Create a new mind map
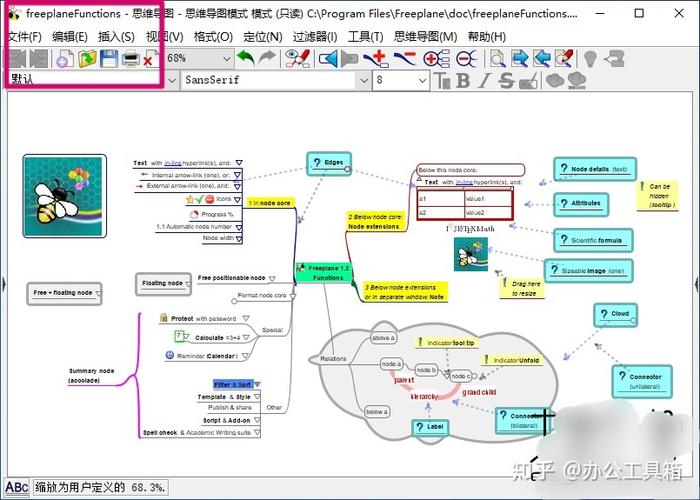This screenshot has height=500, width=700. [x=65, y=58]
